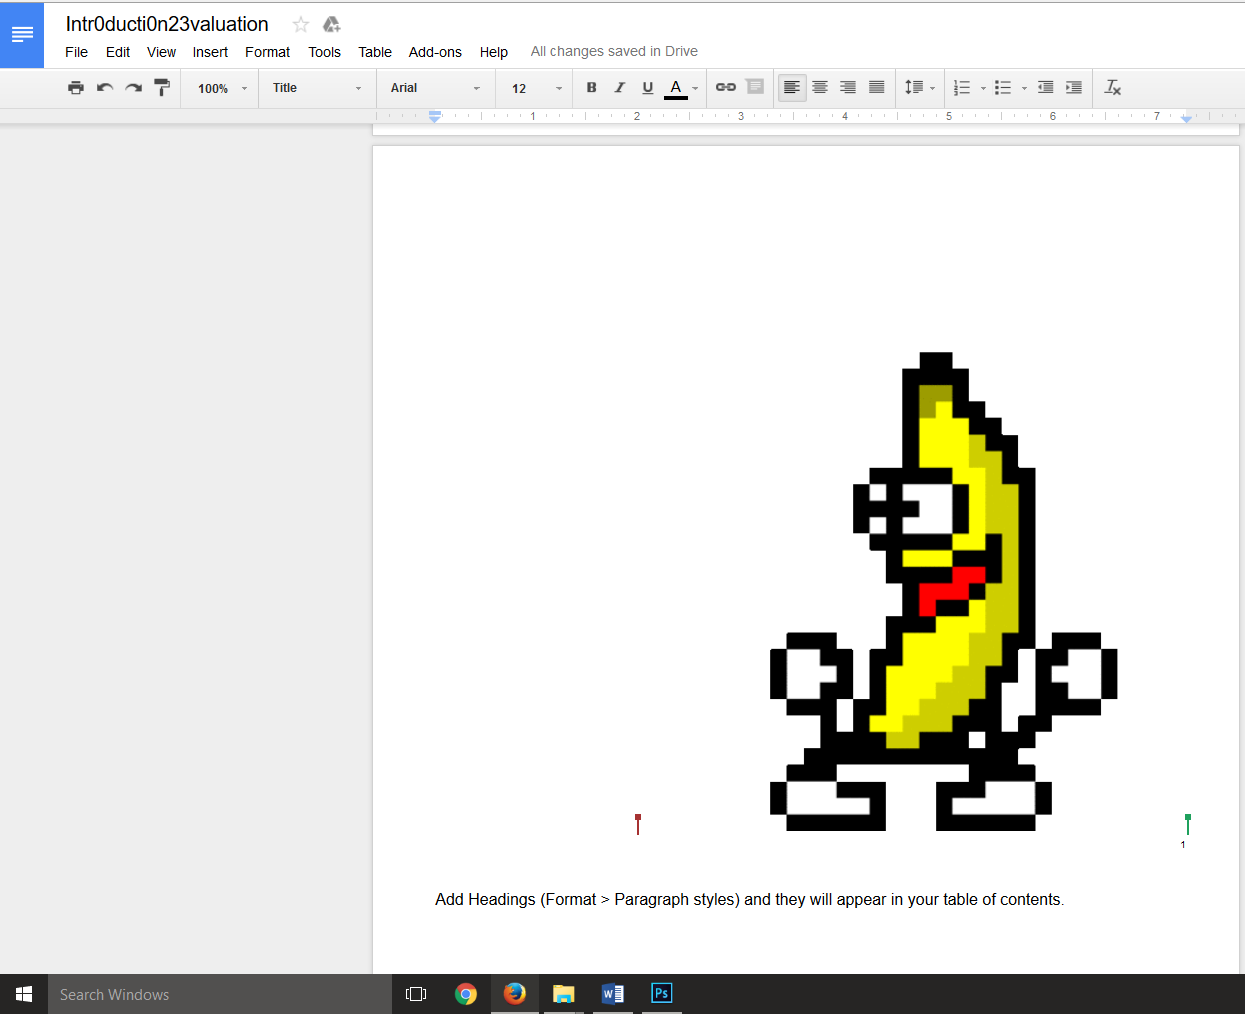
Task: Open Chrome from the taskbar
Action: [465, 994]
